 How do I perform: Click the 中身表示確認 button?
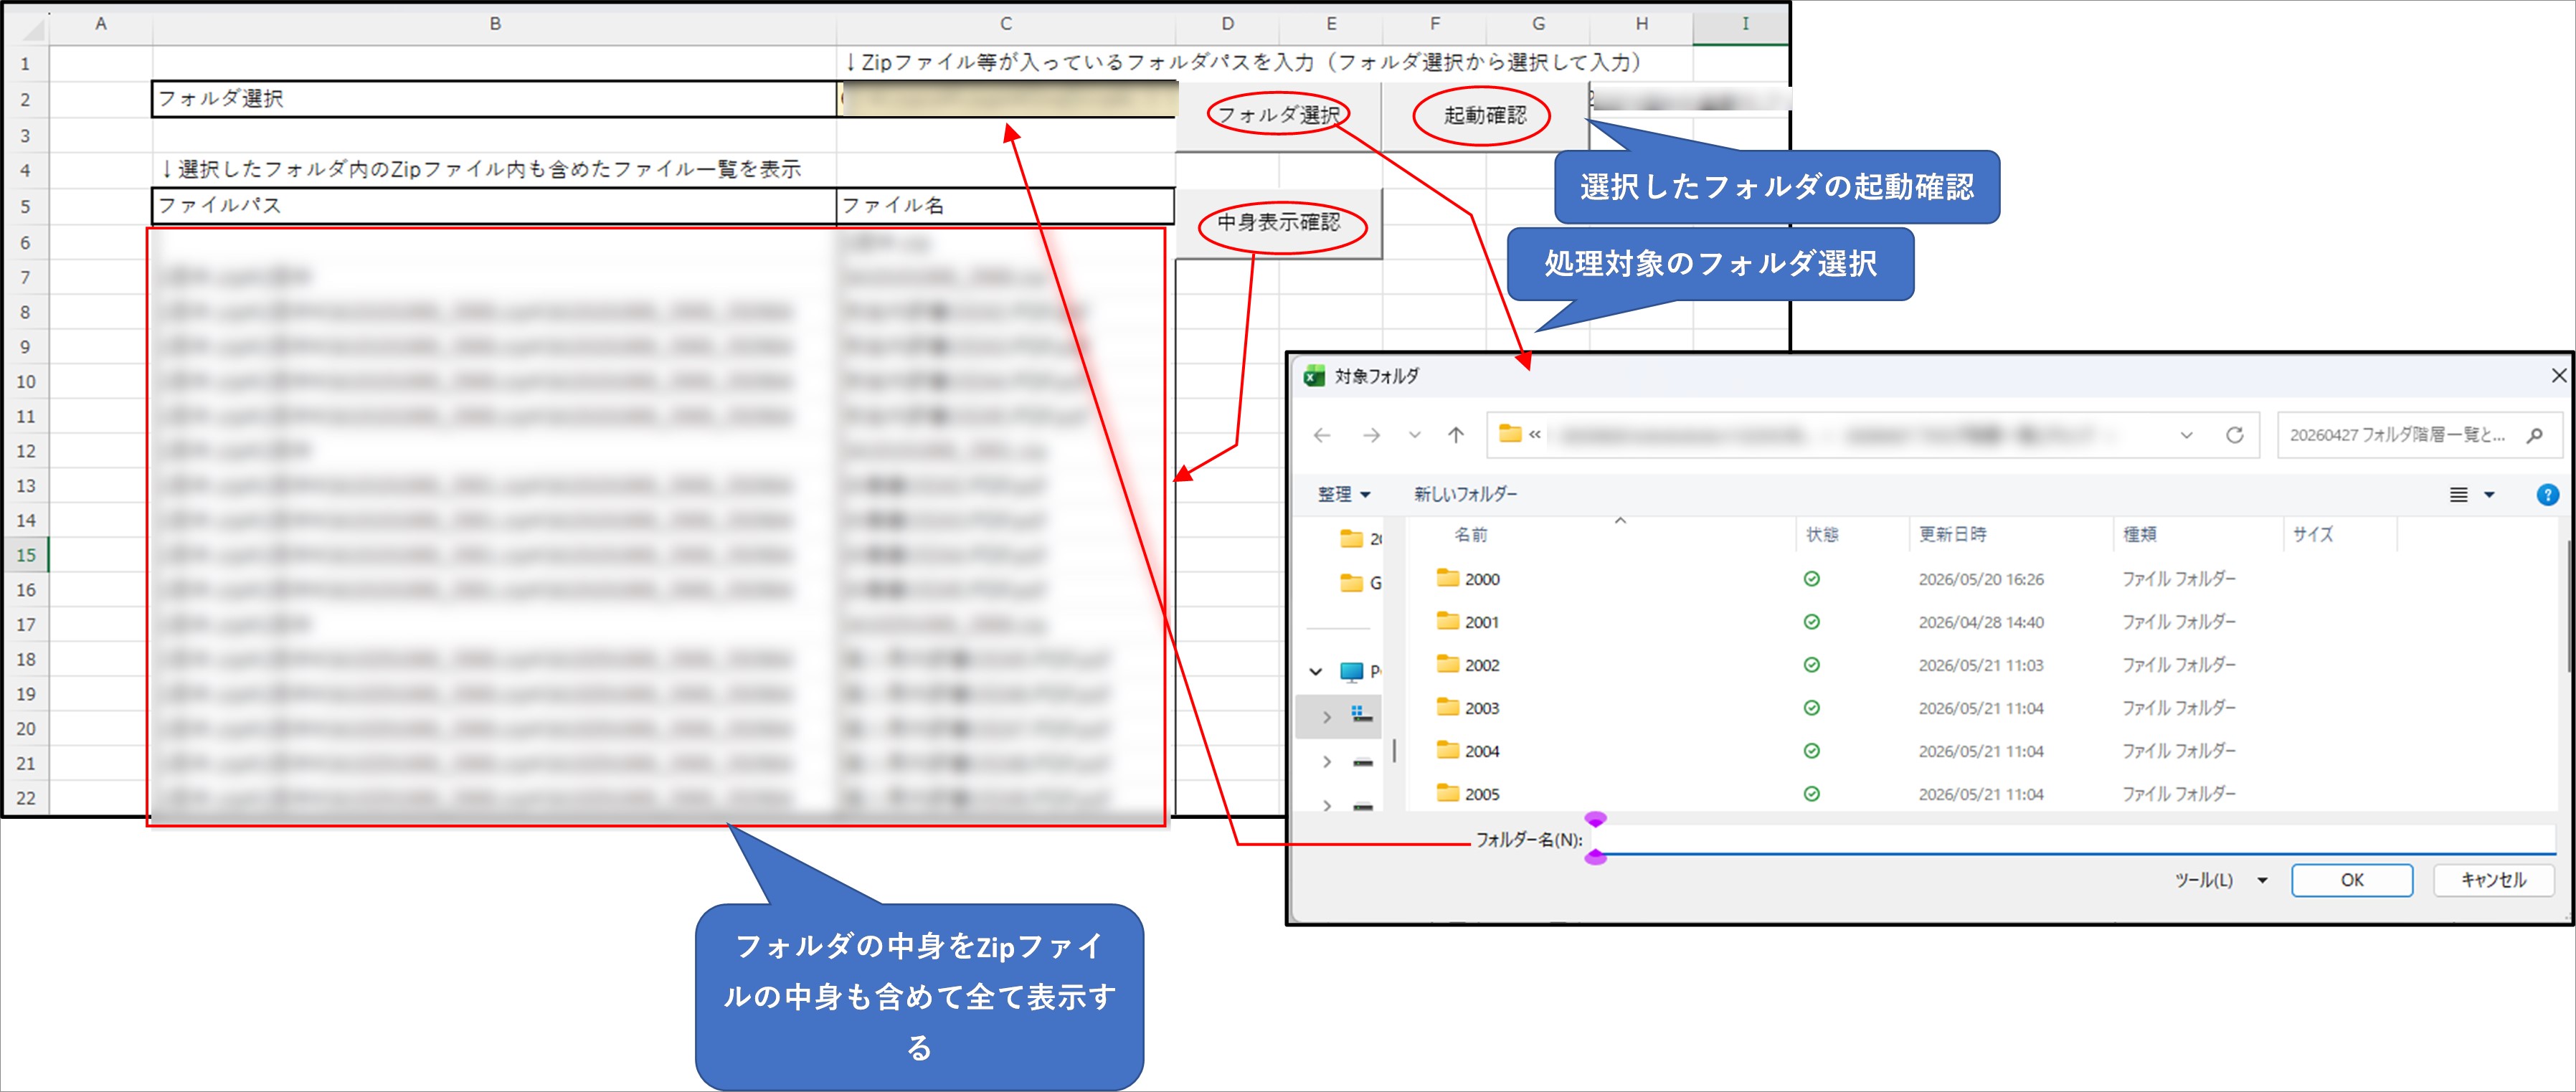pos(1279,222)
